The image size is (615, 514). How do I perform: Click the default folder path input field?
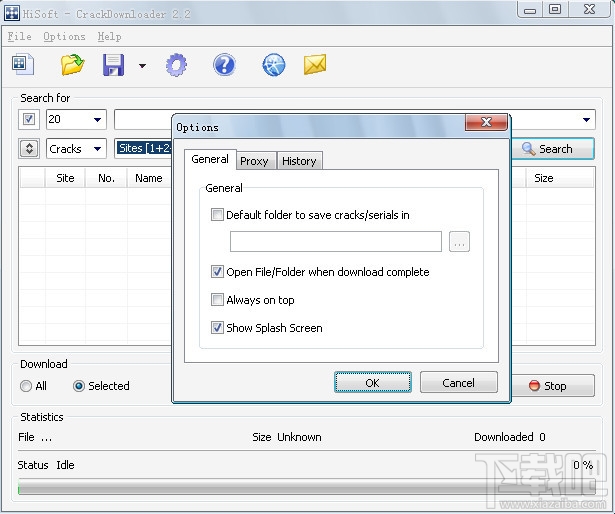point(336,241)
